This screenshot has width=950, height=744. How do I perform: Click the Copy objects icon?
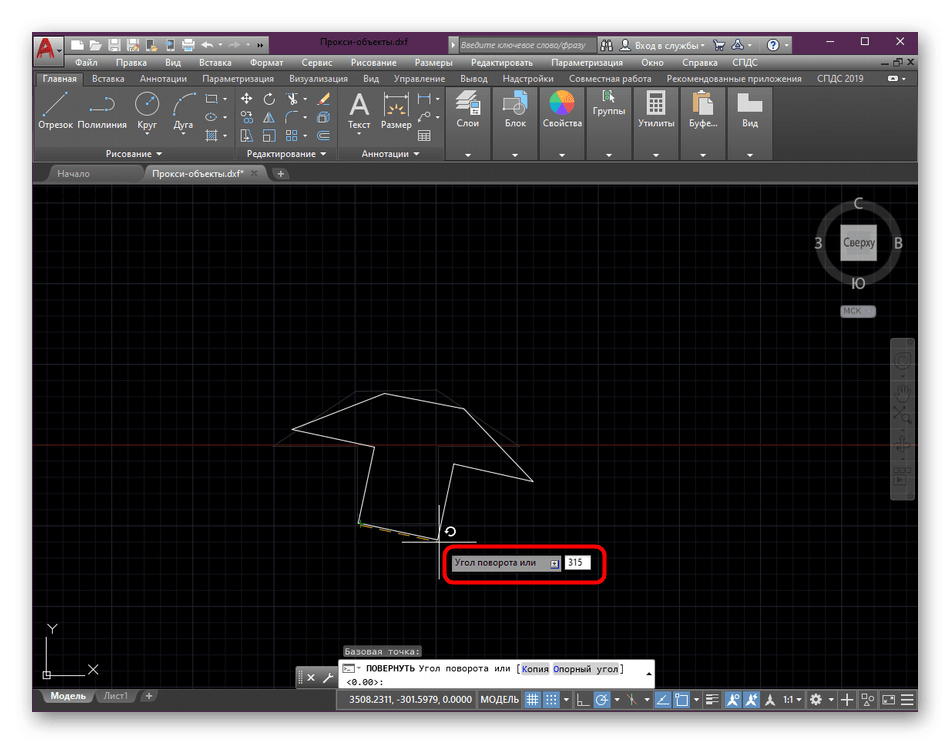(247, 117)
